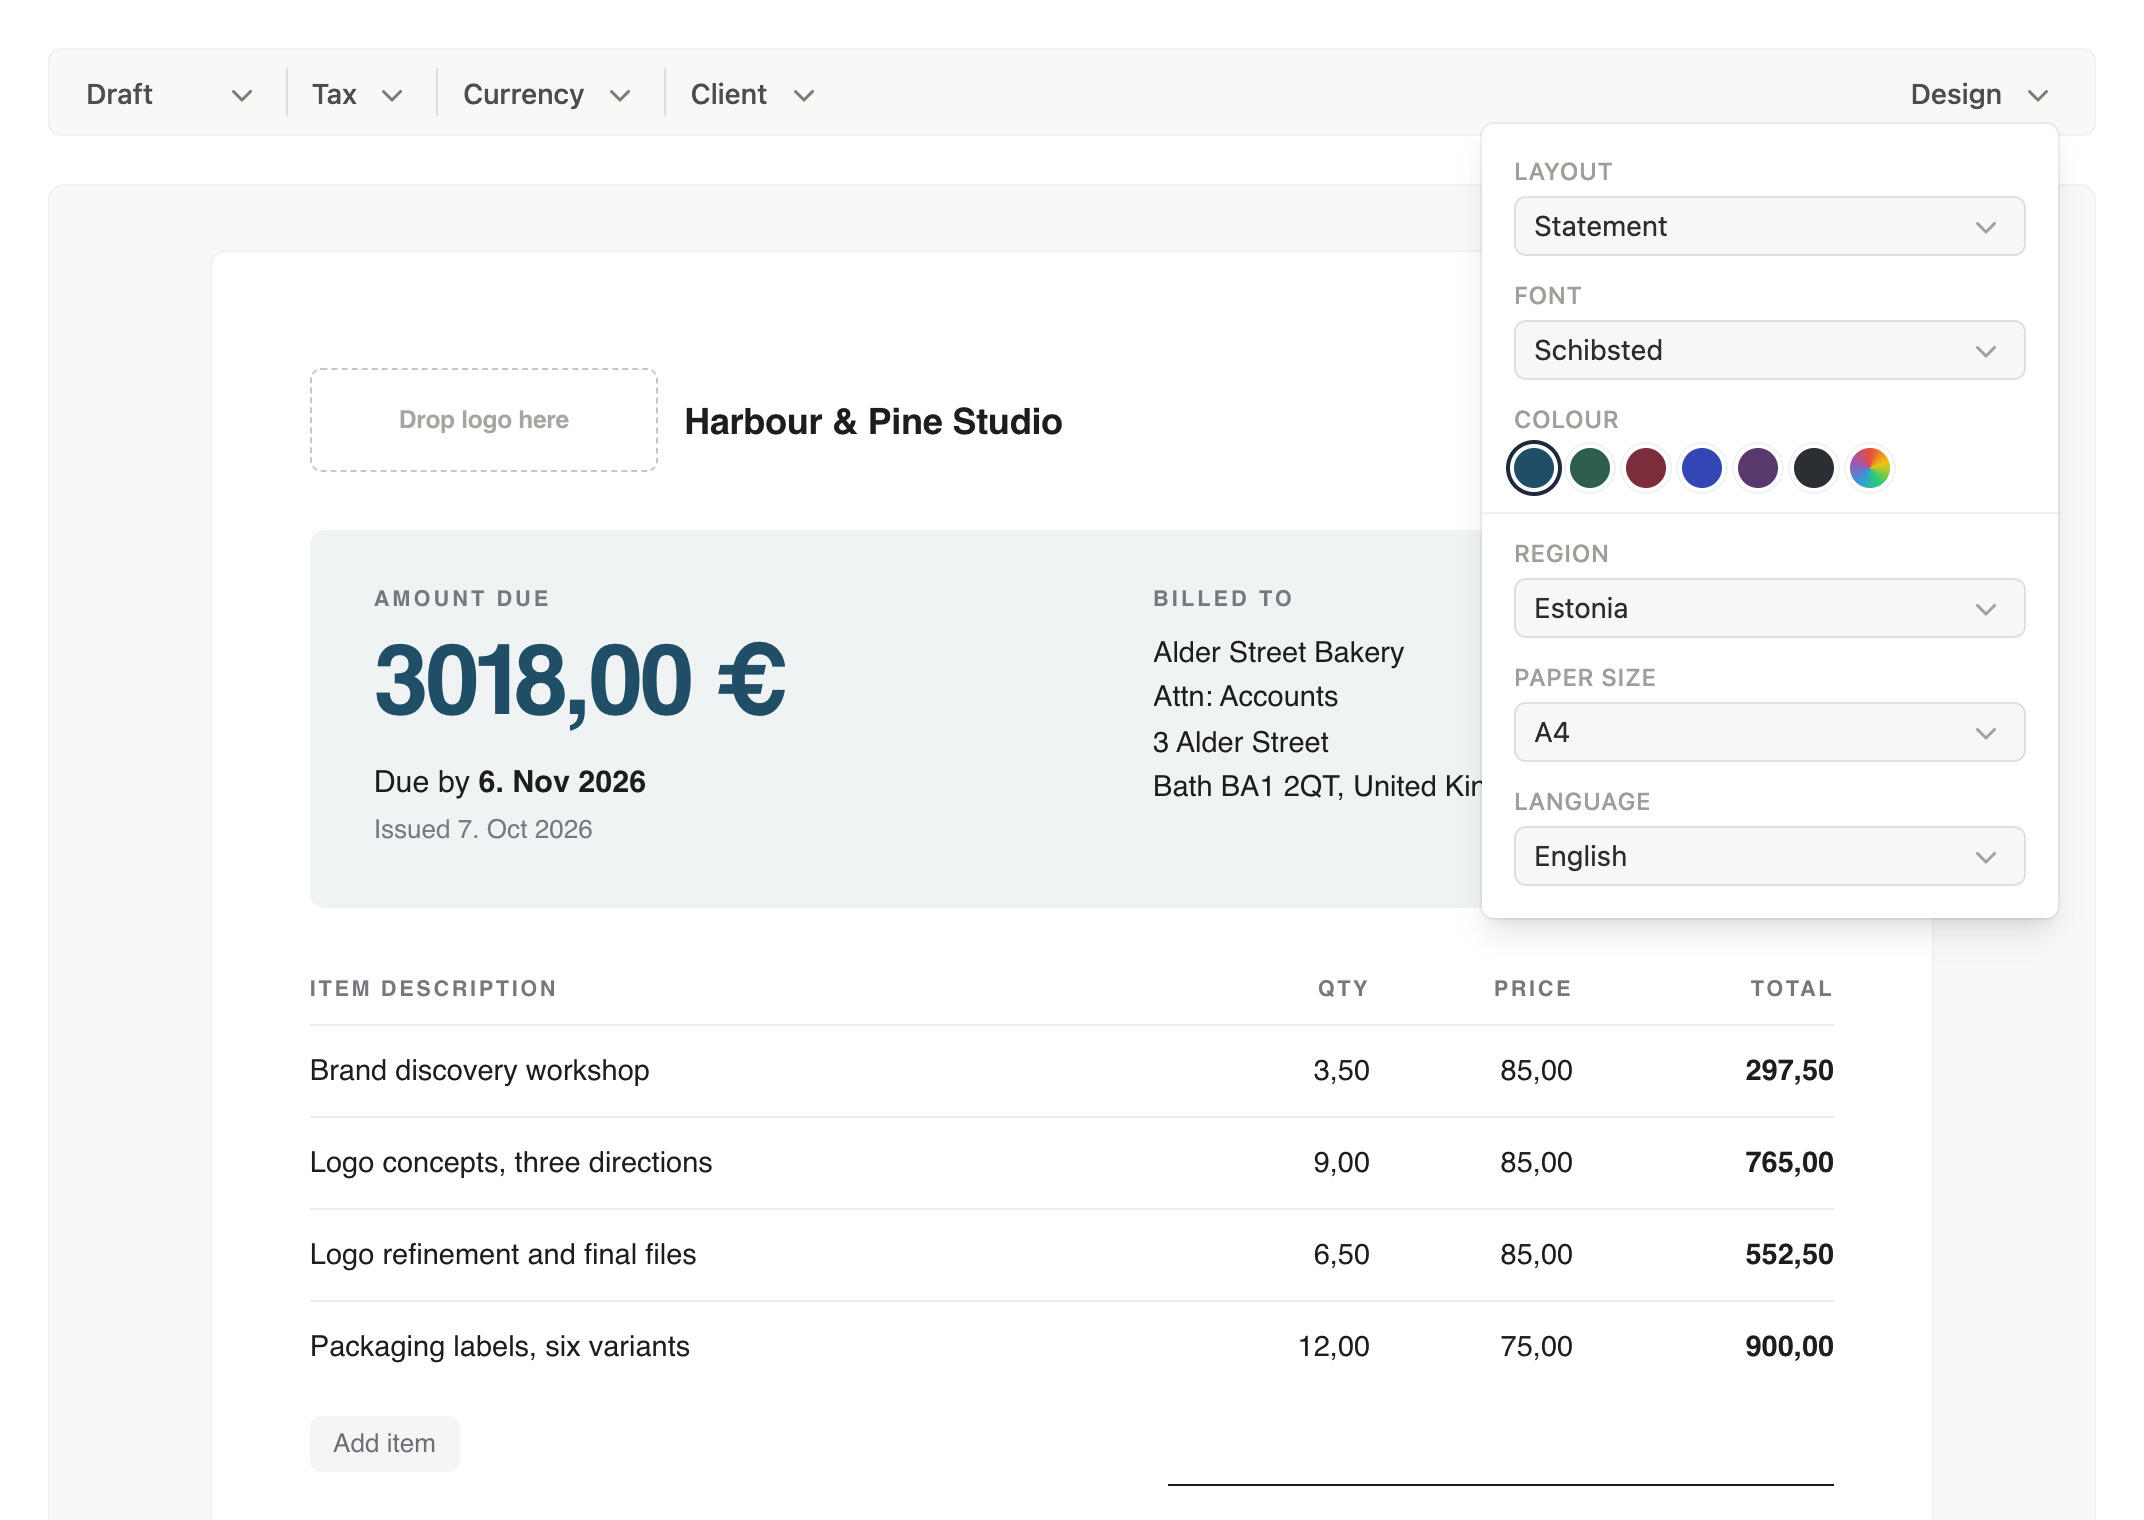Click Alder Street Bakery client name
Viewport: 2144px width, 1520px height.
(x=1278, y=652)
